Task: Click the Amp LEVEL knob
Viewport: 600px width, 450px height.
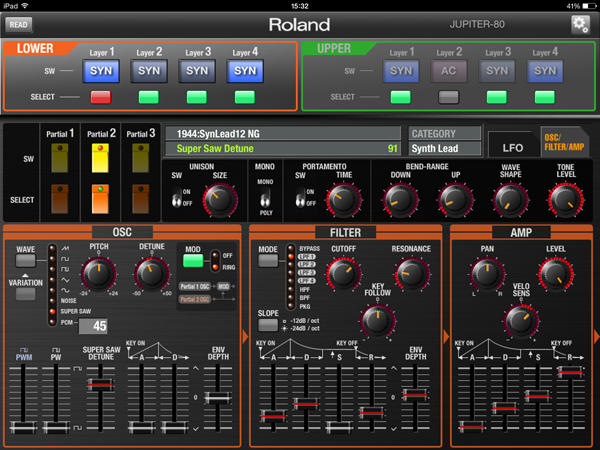Action: [556, 274]
